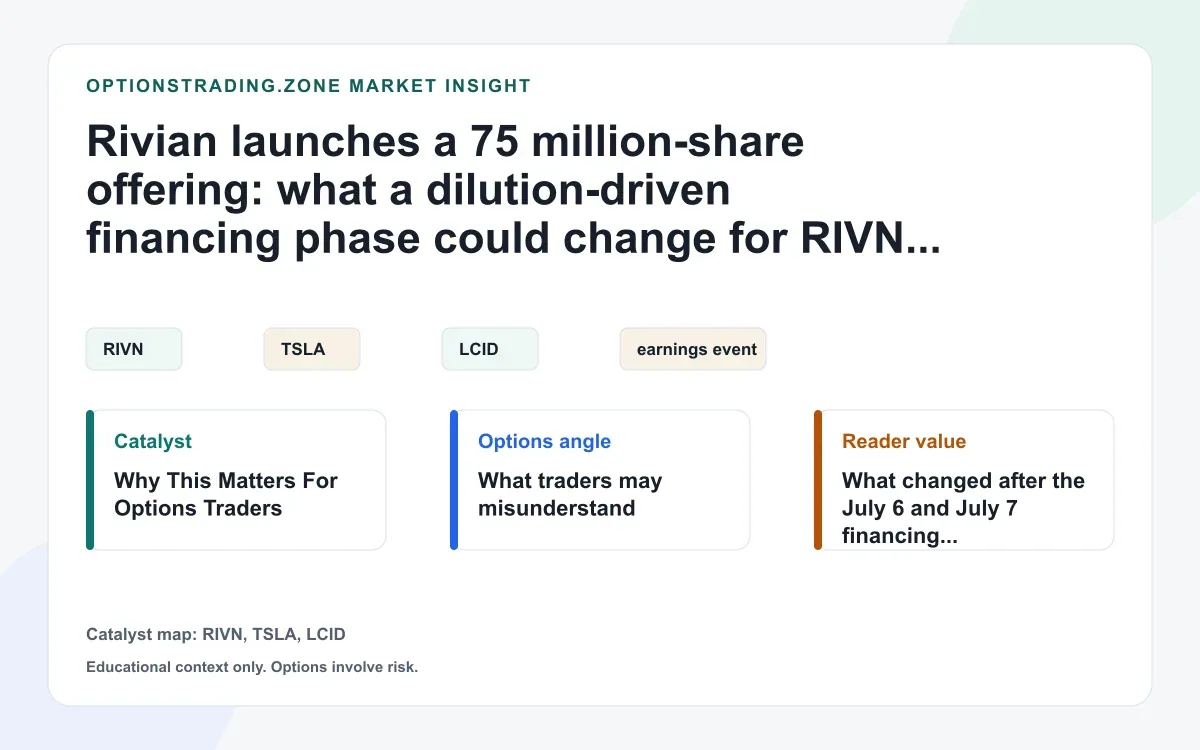Image resolution: width=1200 pixels, height=750 pixels.
Task: Click the 'Educational context only' disclaimer
Action: [252, 667]
